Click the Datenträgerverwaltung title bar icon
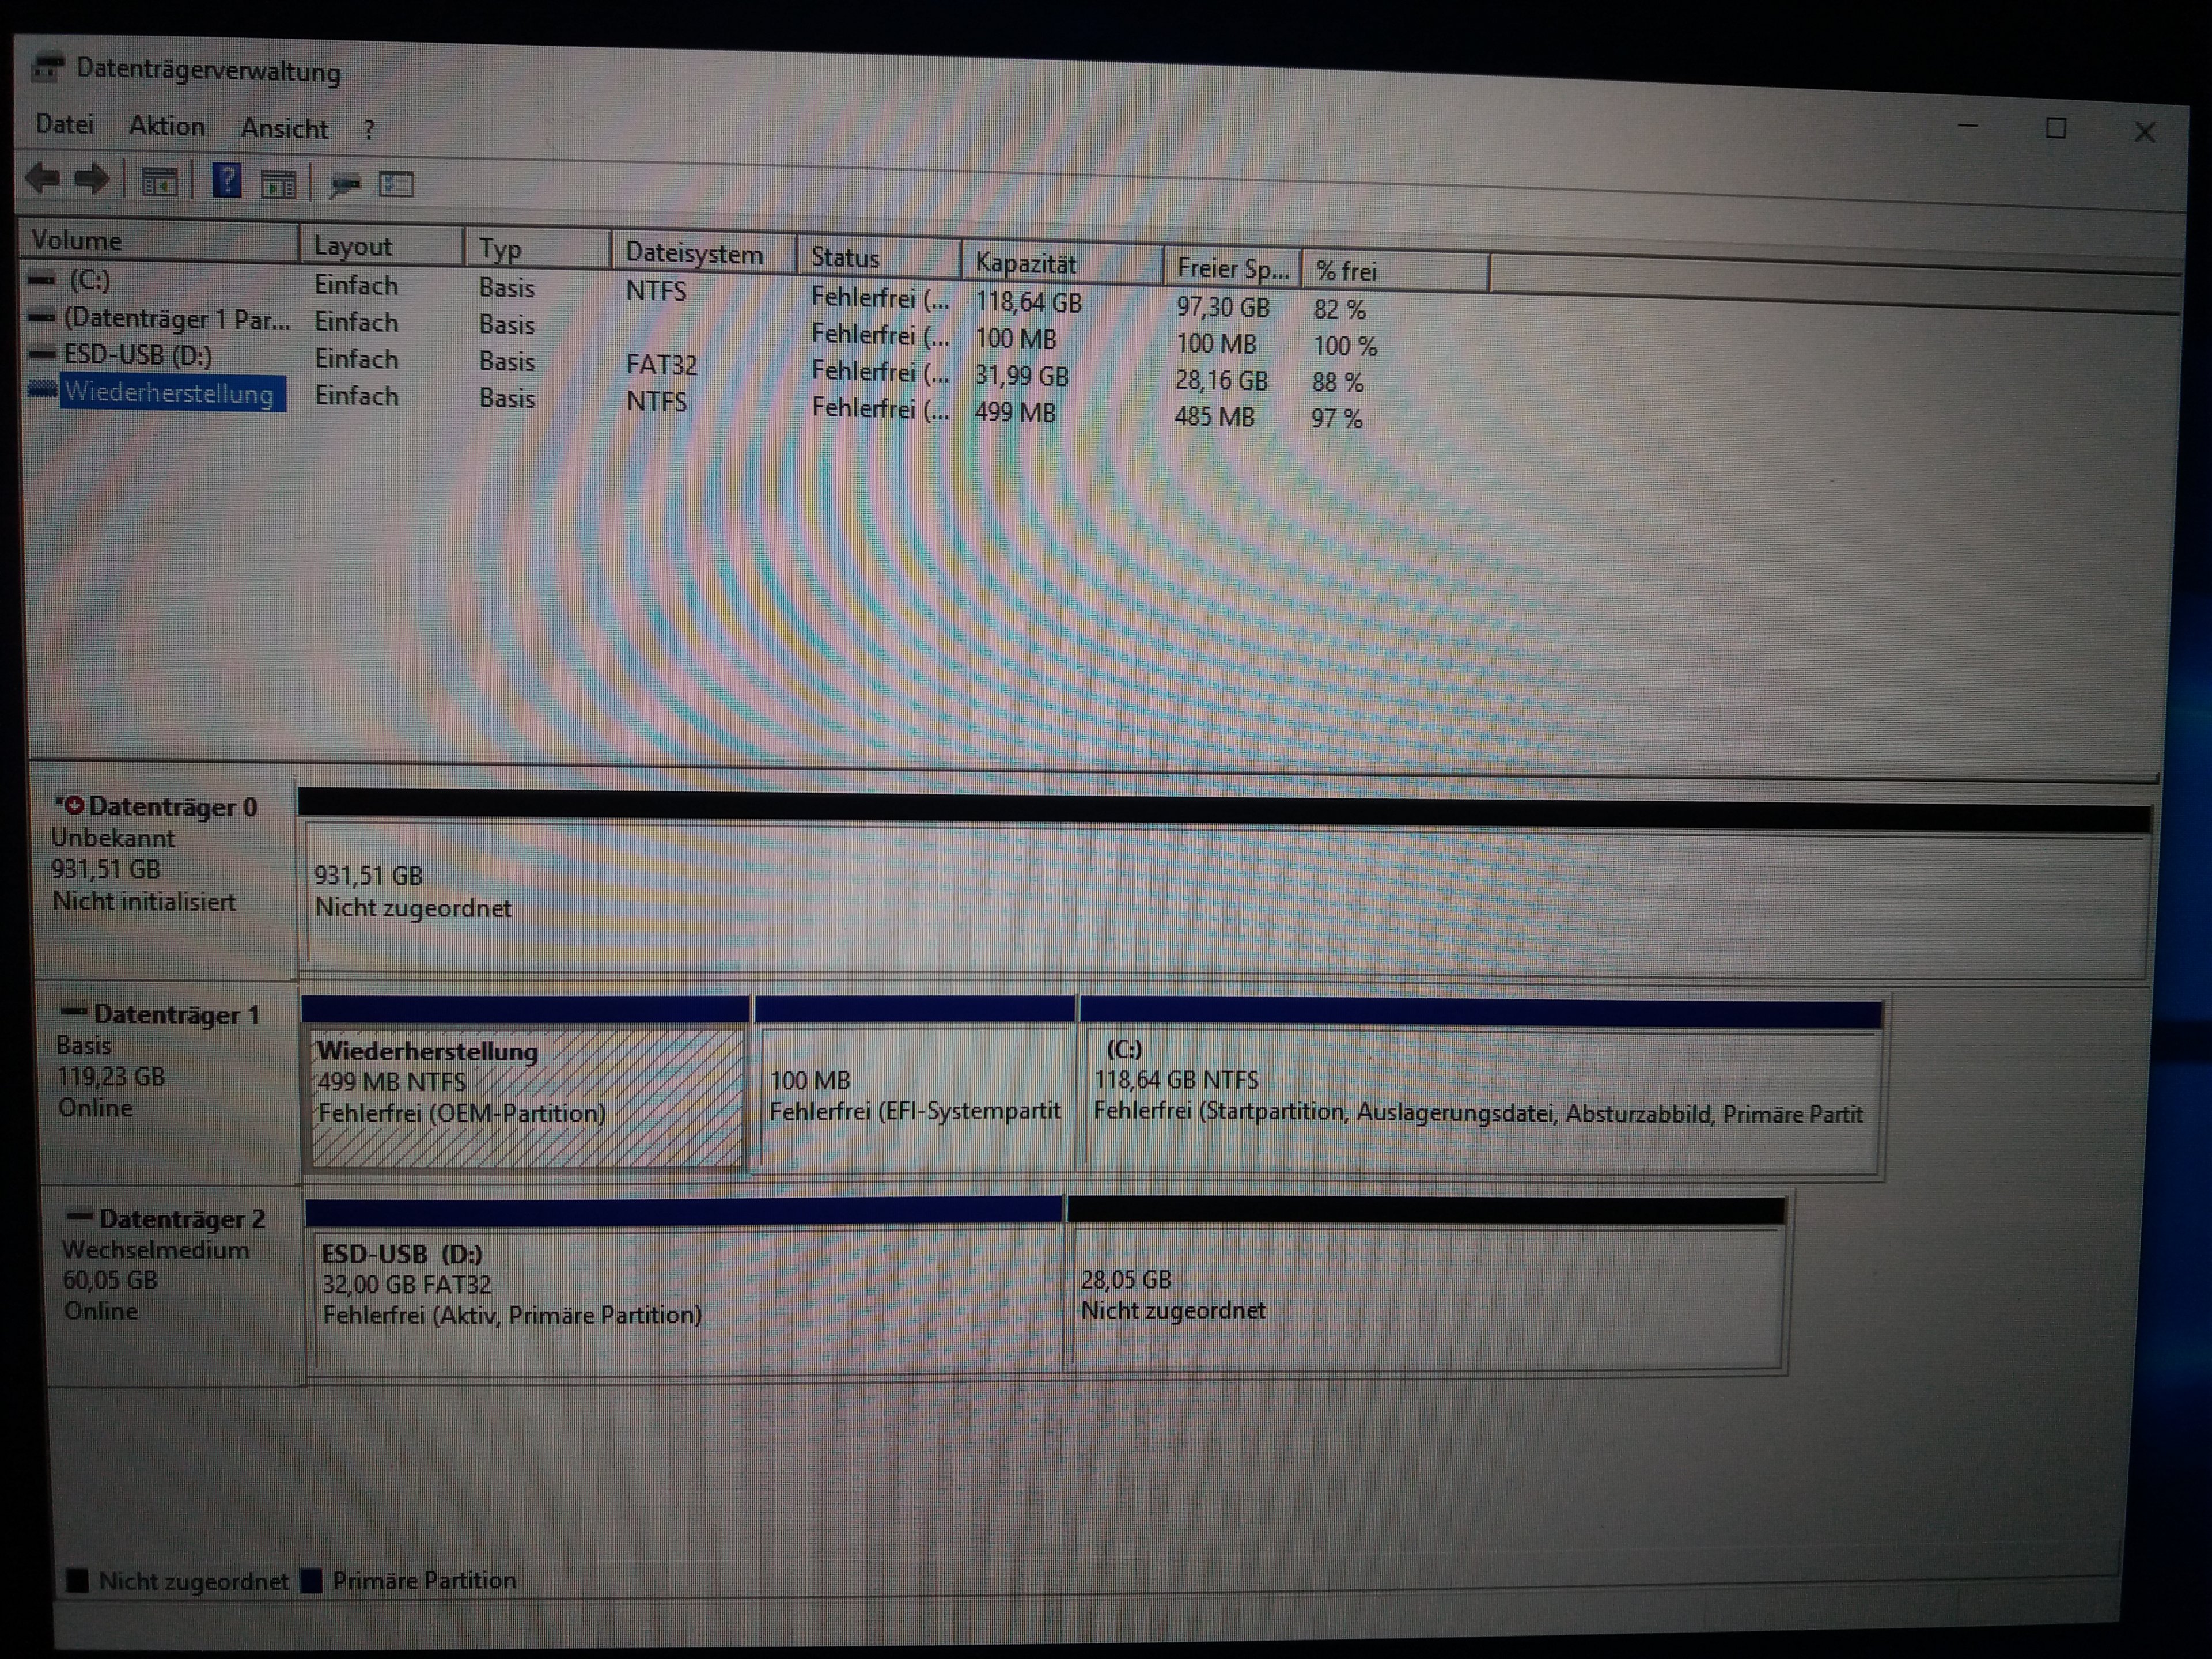This screenshot has width=2212, height=1659. [47, 68]
